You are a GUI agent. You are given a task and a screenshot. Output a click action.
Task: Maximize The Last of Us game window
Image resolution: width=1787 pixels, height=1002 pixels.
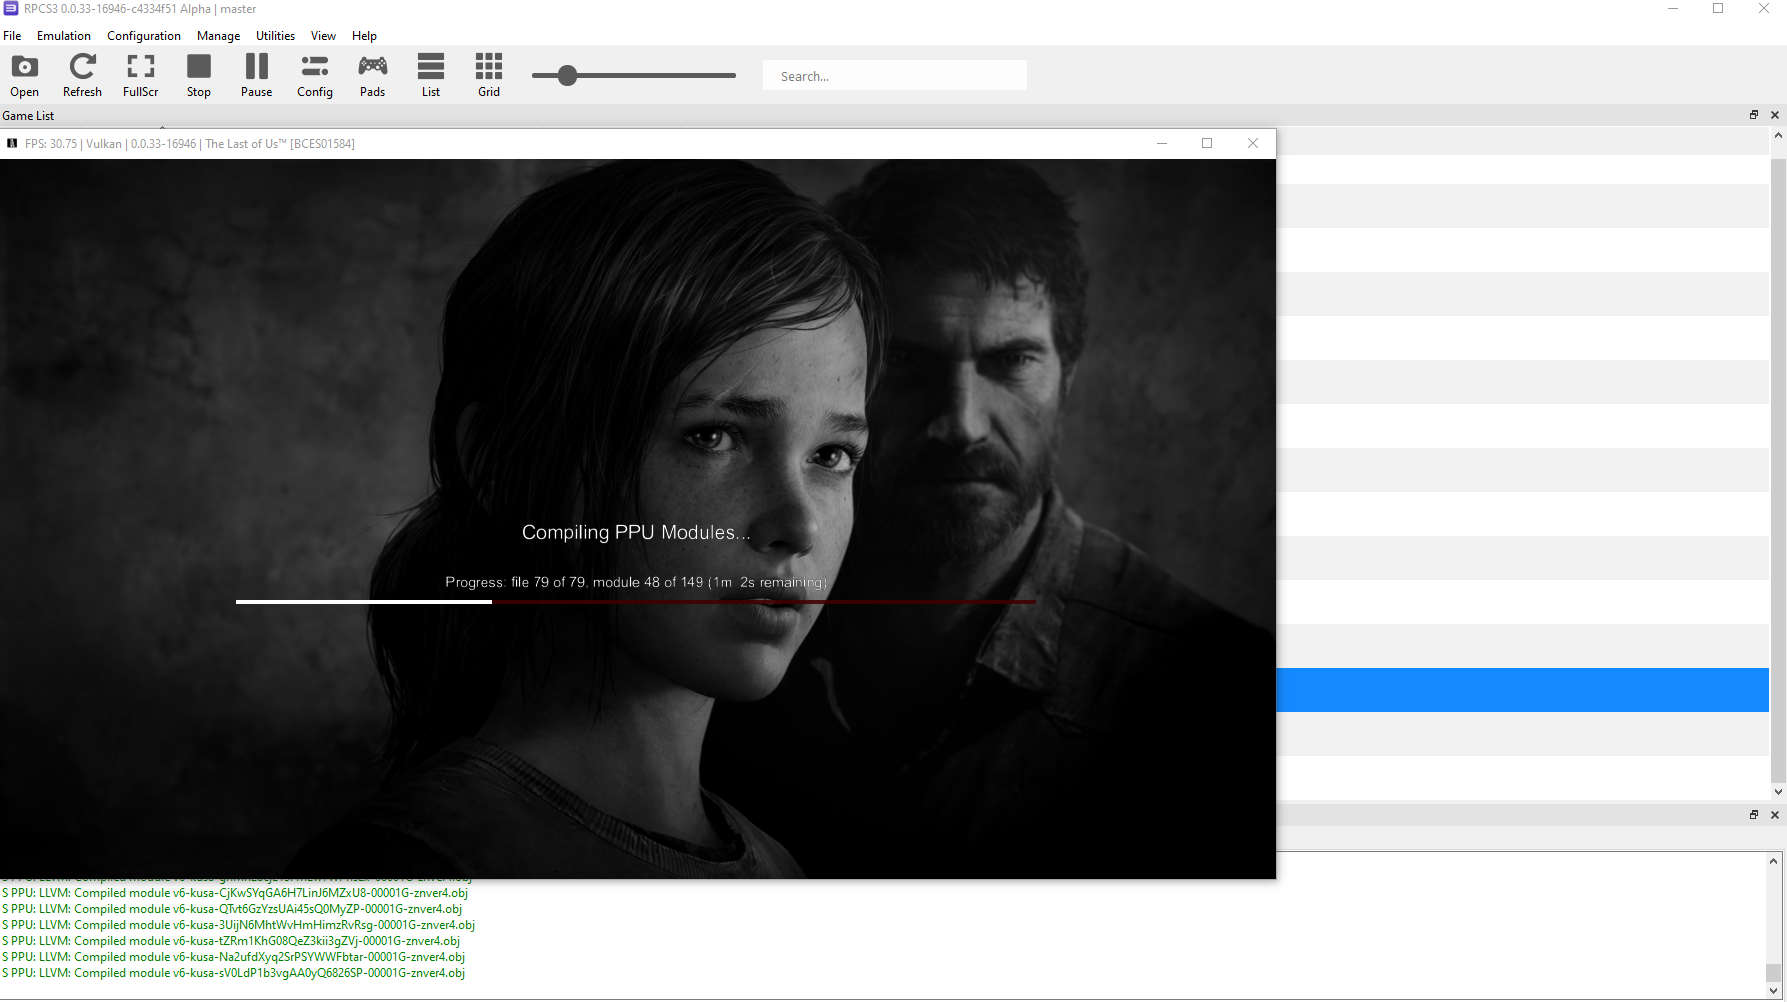point(1207,143)
